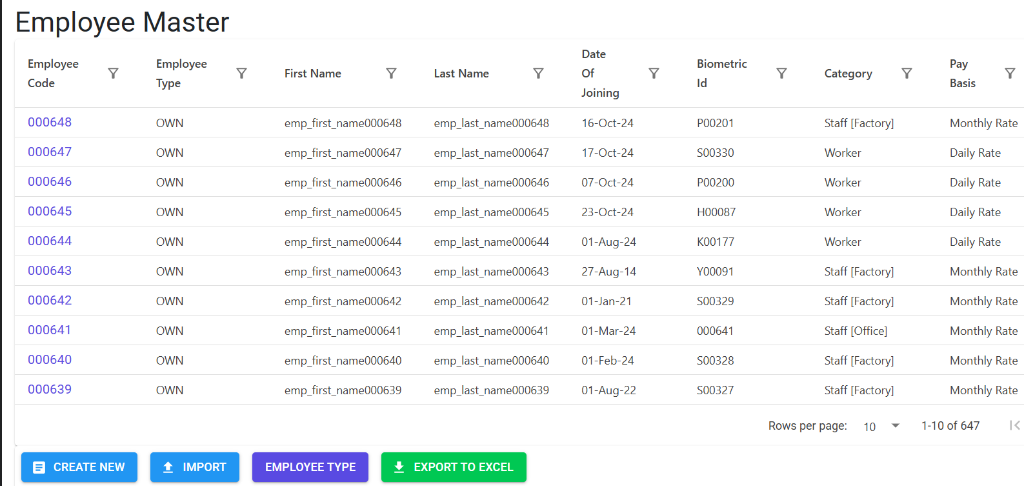Open employee 000642 record
Screen dimensions: 1024x486
tap(50, 300)
